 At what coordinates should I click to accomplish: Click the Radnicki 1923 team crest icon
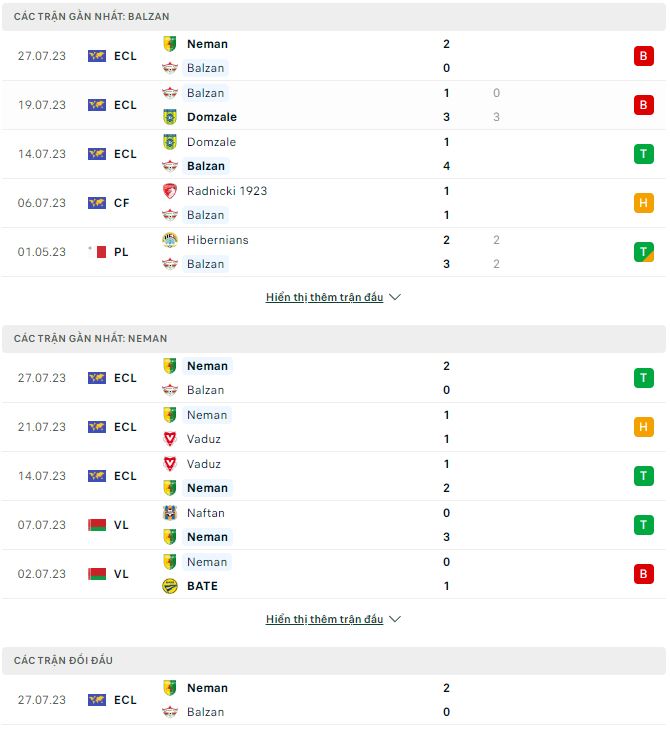pos(170,191)
